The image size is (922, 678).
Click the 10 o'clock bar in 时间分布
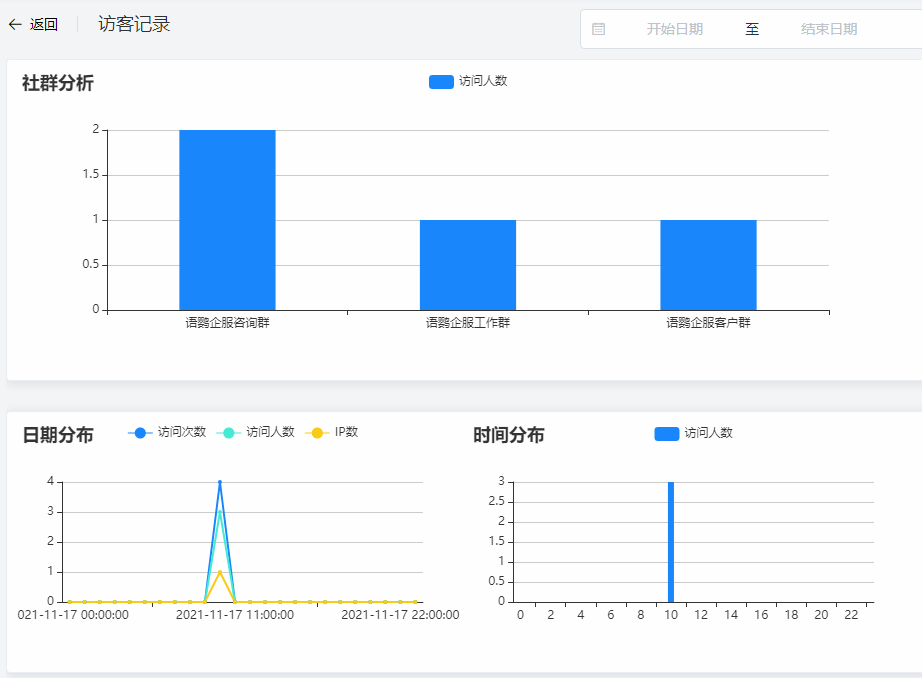(671, 542)
